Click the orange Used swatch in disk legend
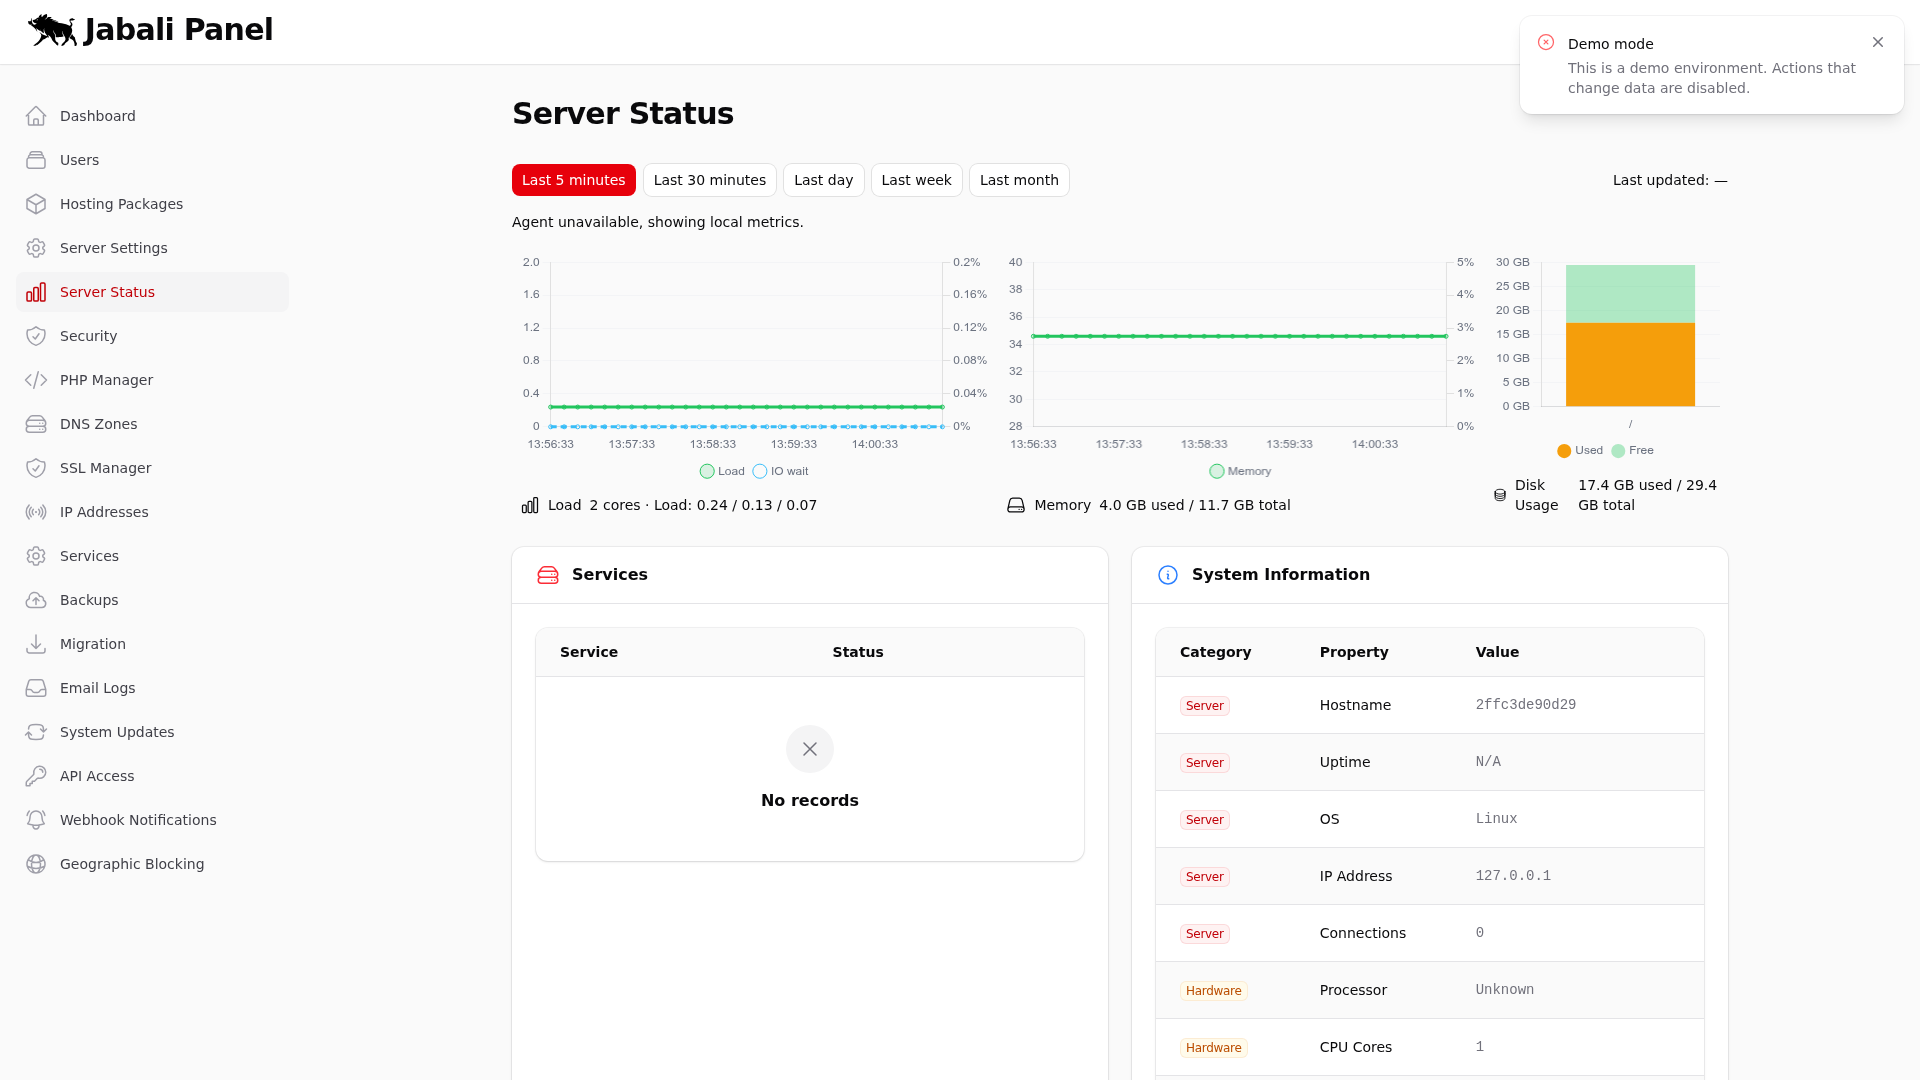The width and height of the screenshot is (1920, 1080). pyautogui.click(x=1564, y=451)
